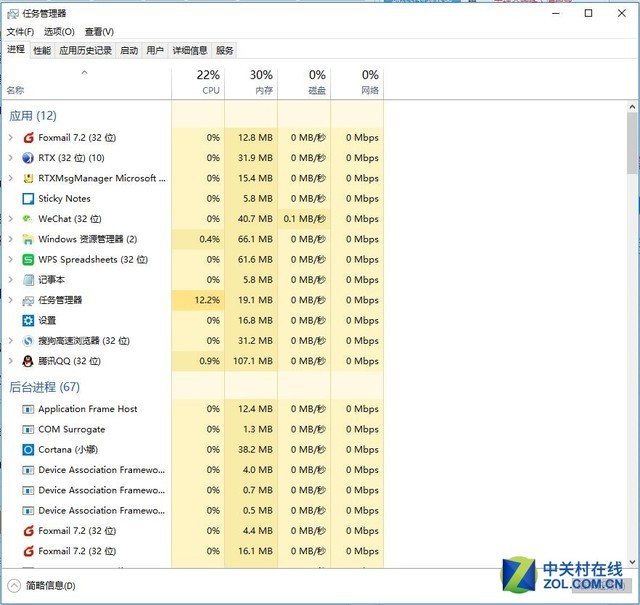Screen dimensions: 640x605
Task: Click the 设置 gear icon
Action: (x=28, y=321)
